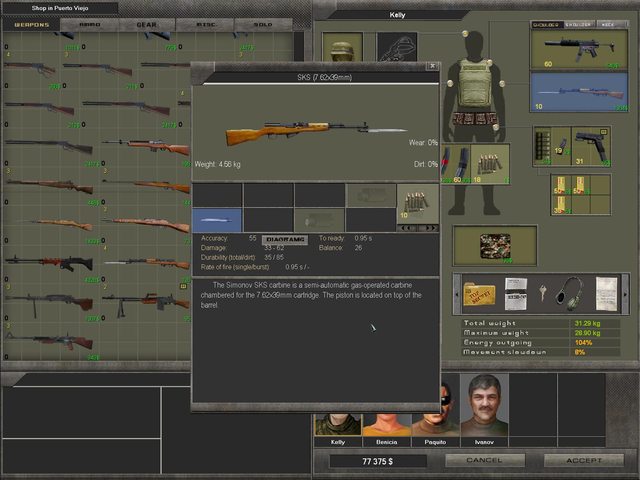Select Ivanov's portrait

pos(484,405)
